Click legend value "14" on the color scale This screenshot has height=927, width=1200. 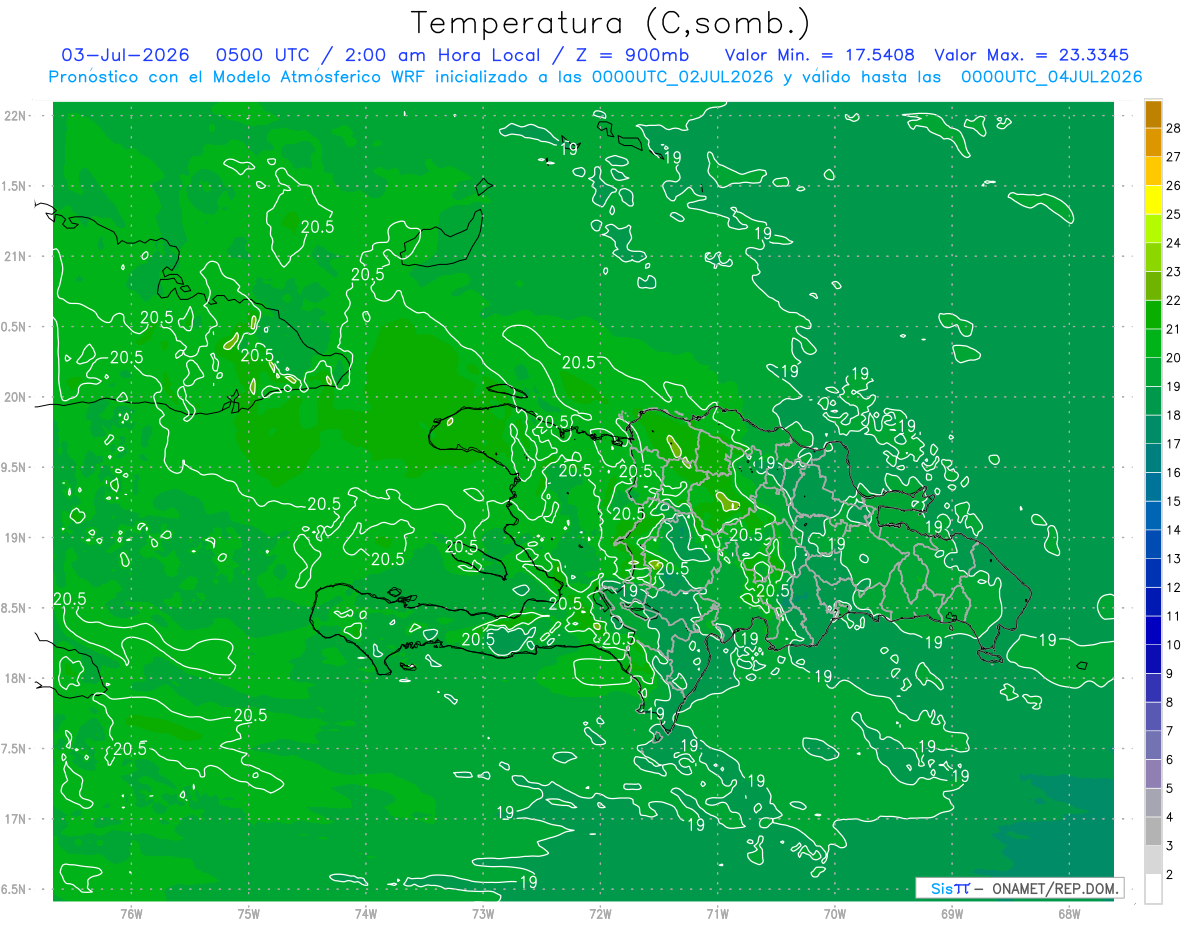tap(1174, 530)
